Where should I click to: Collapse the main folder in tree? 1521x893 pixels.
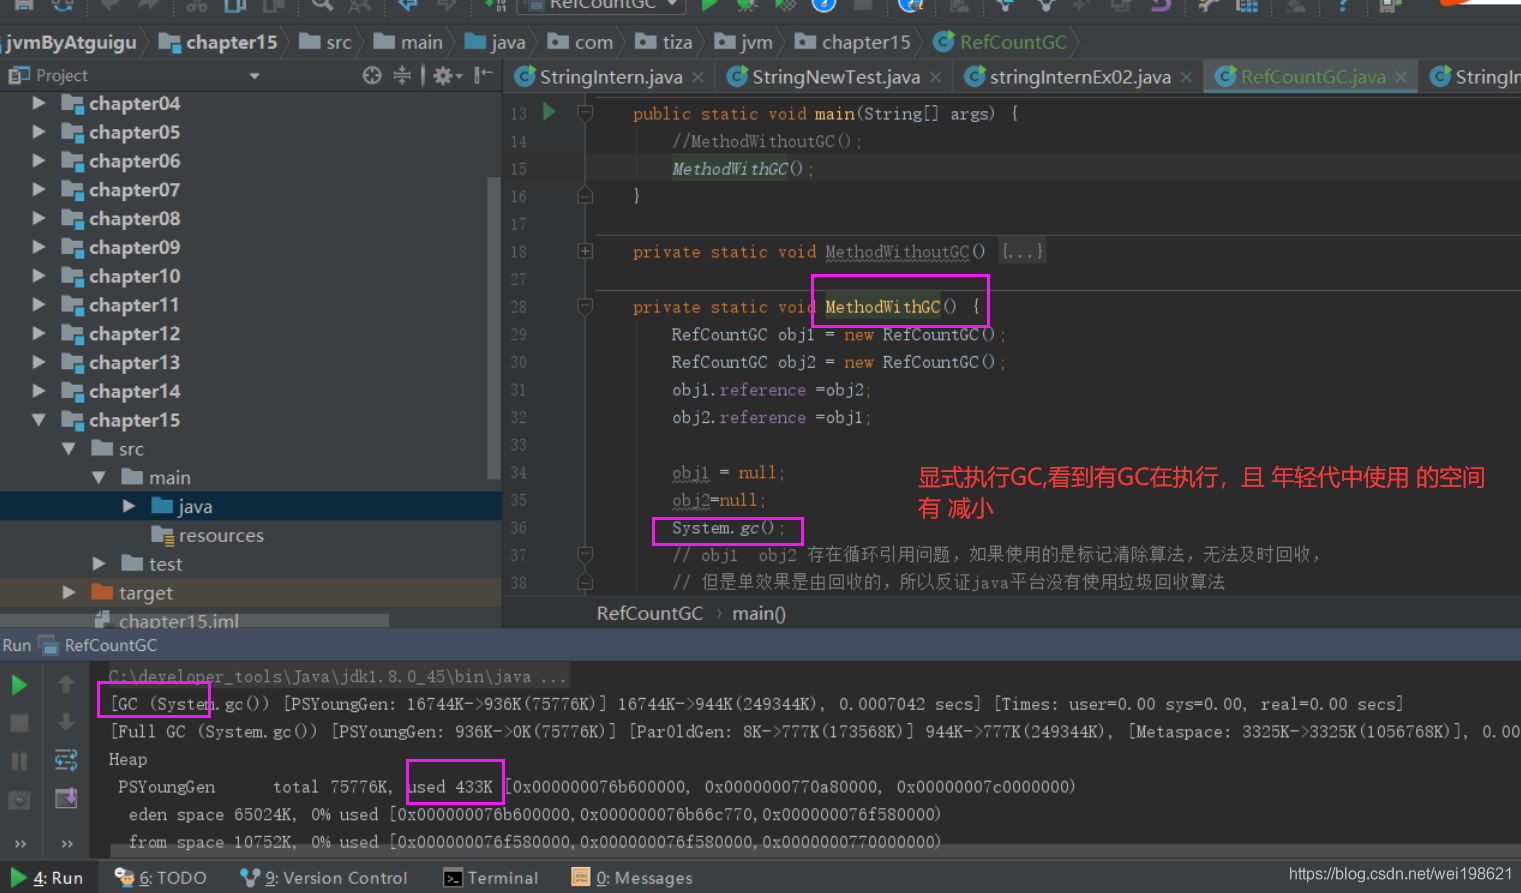point(98,478)
